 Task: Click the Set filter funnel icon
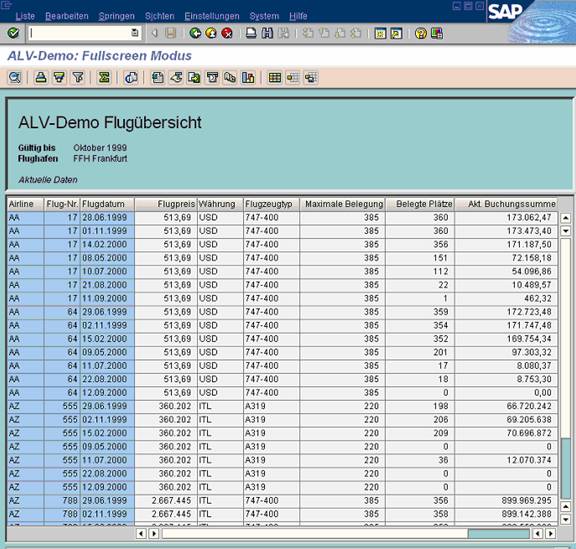click(x=78, y=78)
